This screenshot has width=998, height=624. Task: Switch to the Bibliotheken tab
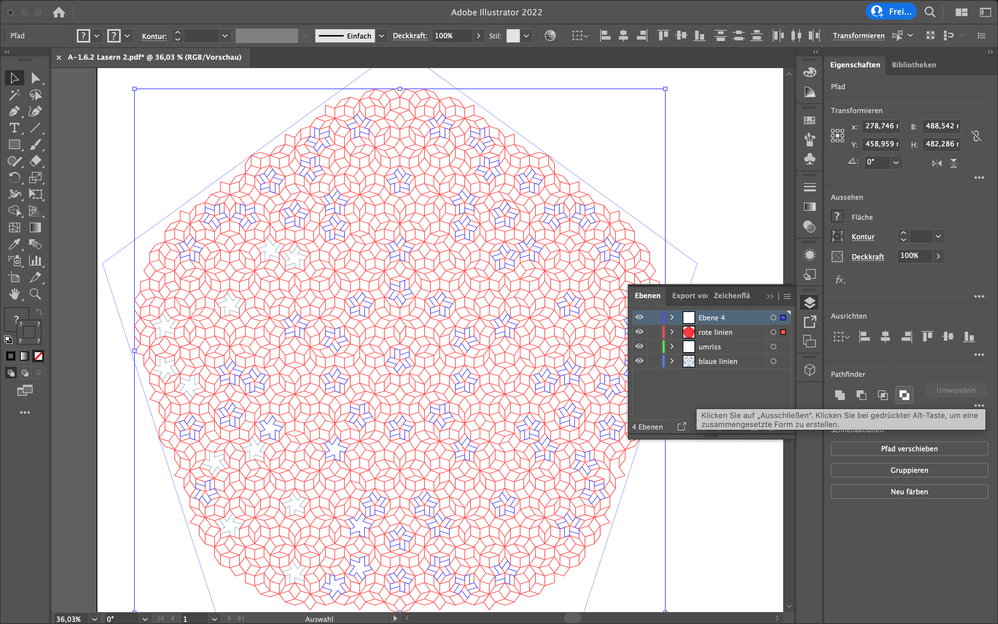[x=913, y=65]
